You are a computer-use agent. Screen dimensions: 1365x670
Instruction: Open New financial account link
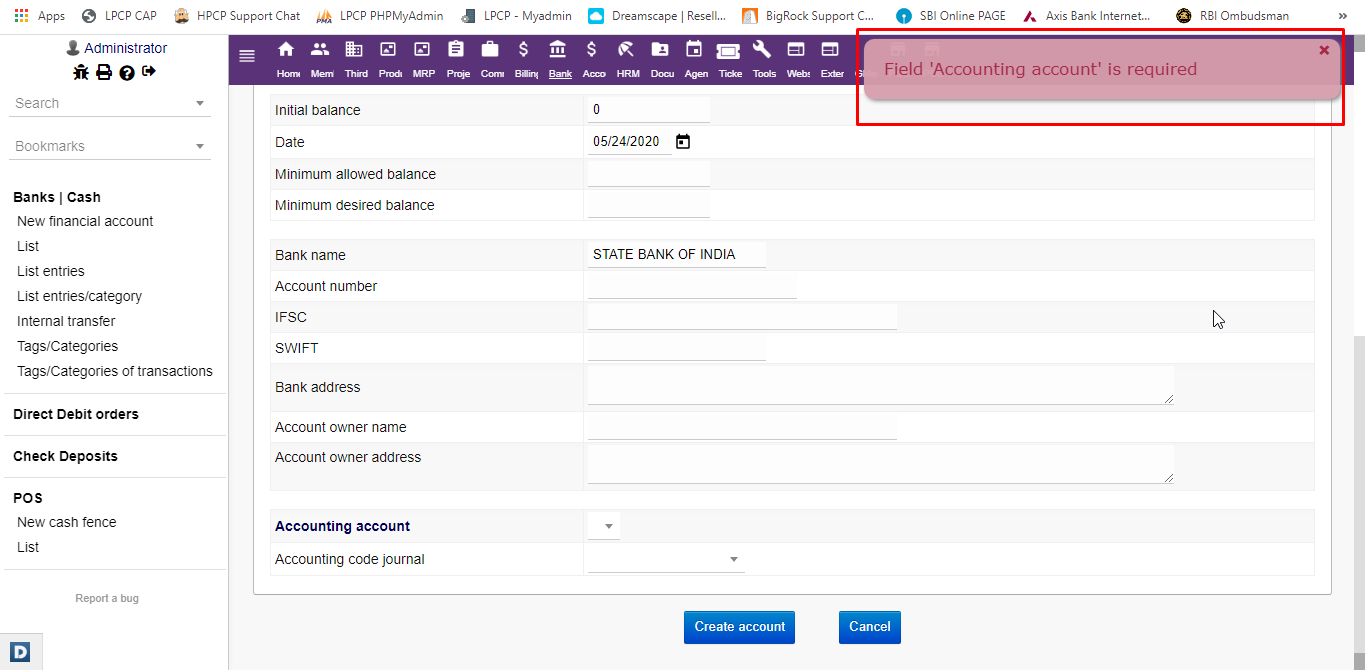click(85, 221)
